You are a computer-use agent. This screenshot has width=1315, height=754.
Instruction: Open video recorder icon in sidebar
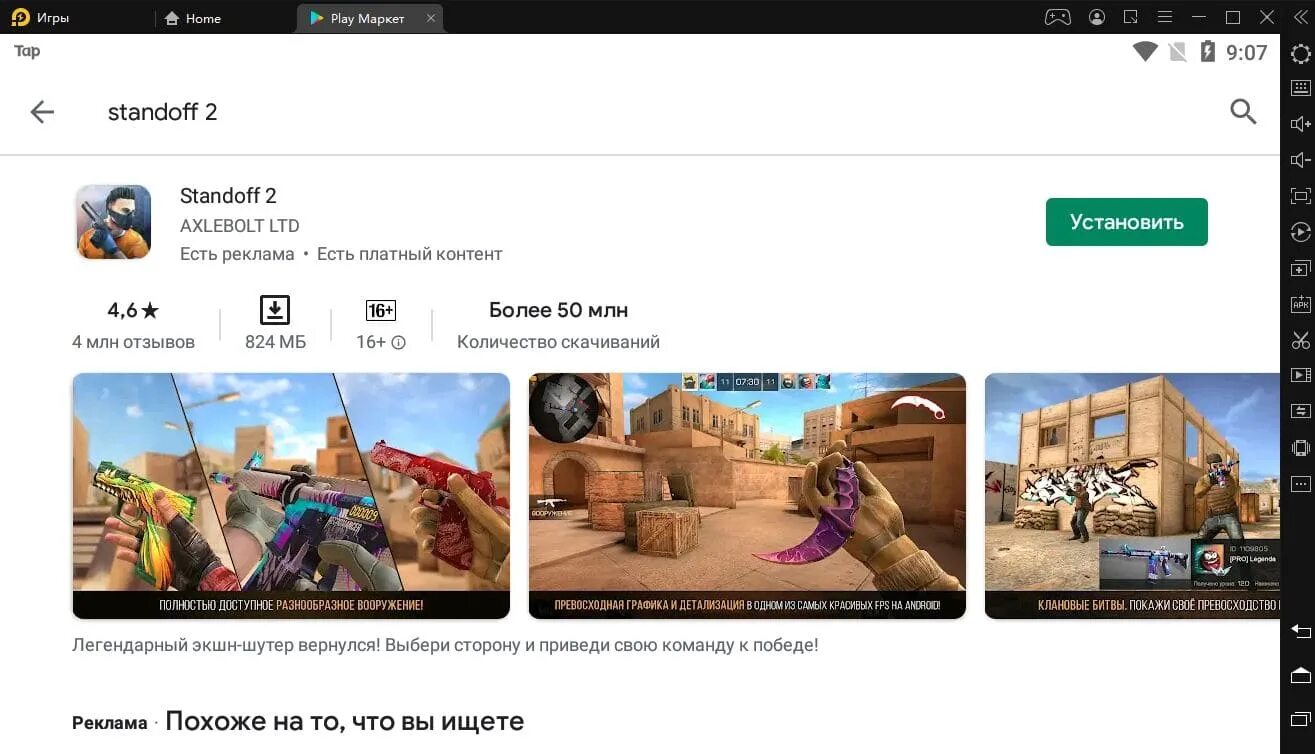(x=1300, y=375)
